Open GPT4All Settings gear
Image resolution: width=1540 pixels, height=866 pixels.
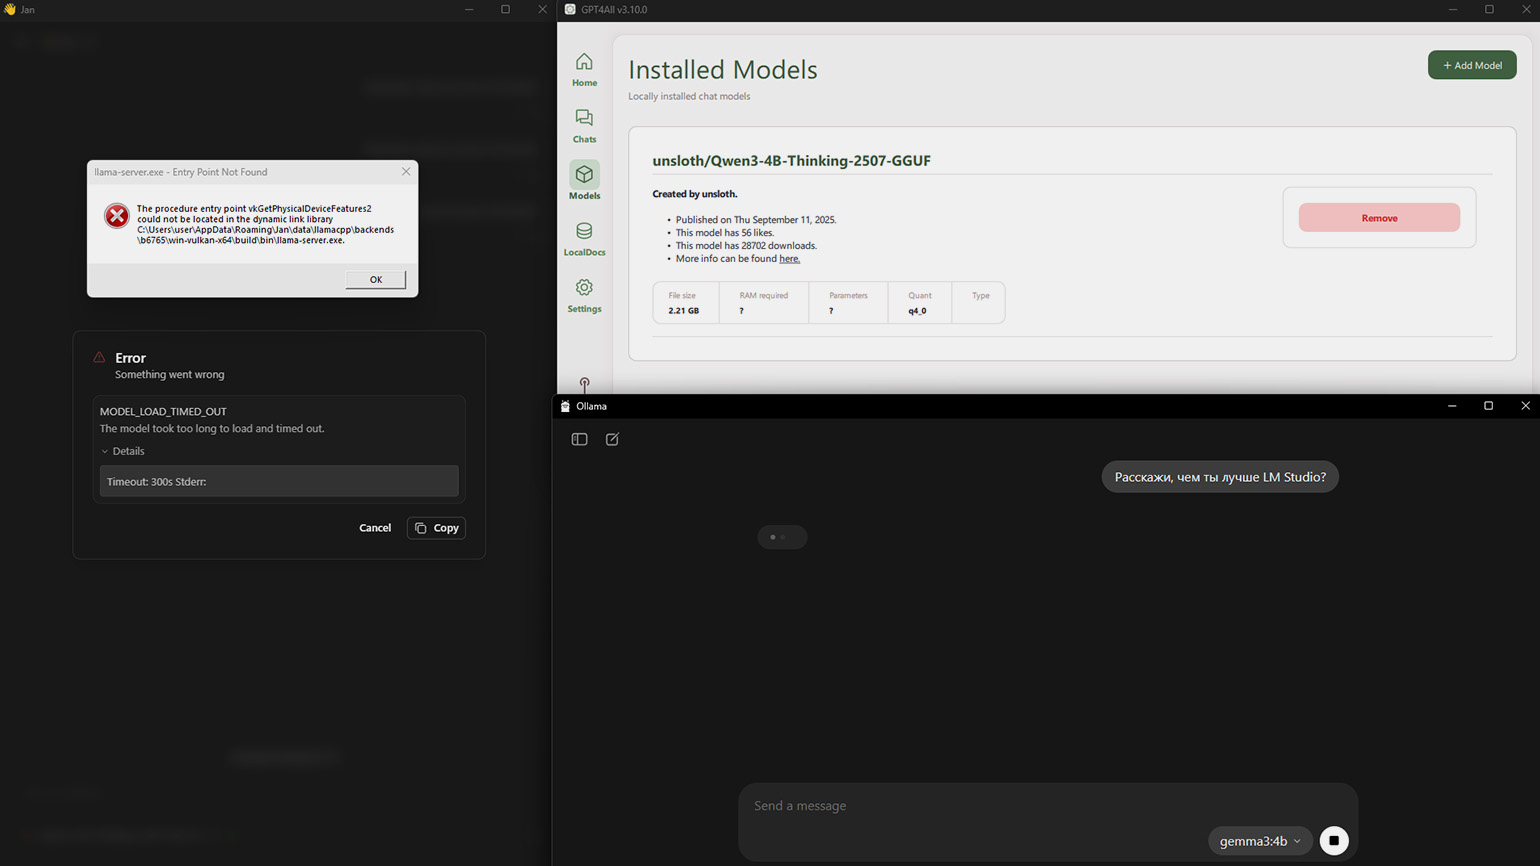pos(584,295)
